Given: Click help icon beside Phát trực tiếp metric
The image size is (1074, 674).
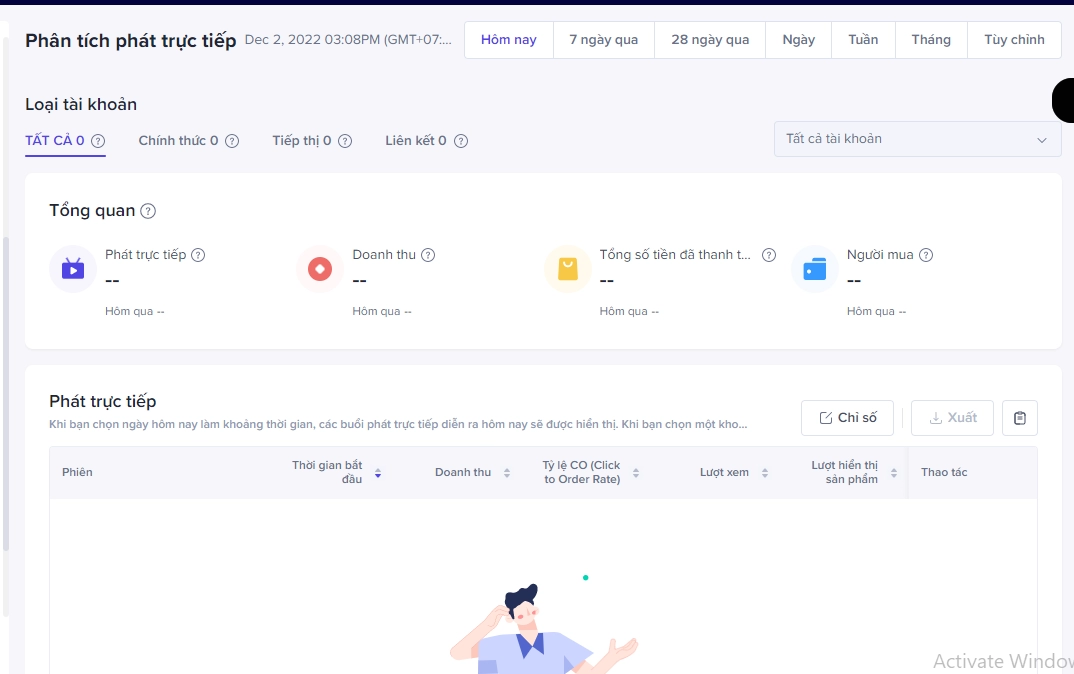Looking at the screenshot, I should click(x=198, y=255).
